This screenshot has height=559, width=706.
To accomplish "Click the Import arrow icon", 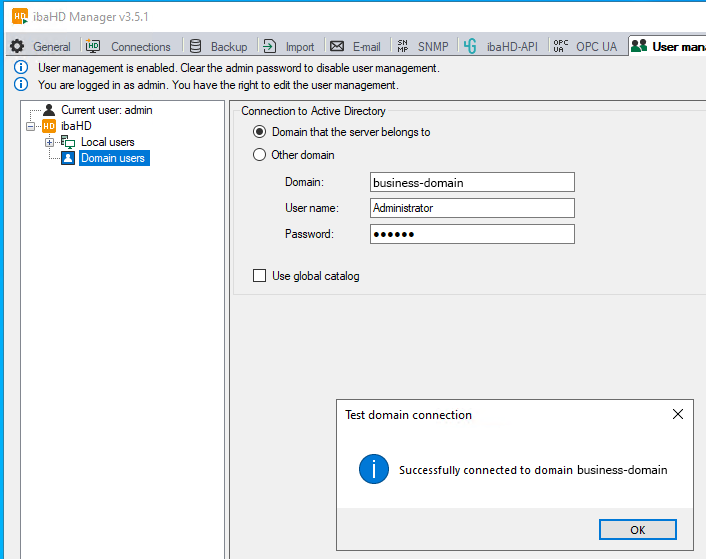I will 269,46.
